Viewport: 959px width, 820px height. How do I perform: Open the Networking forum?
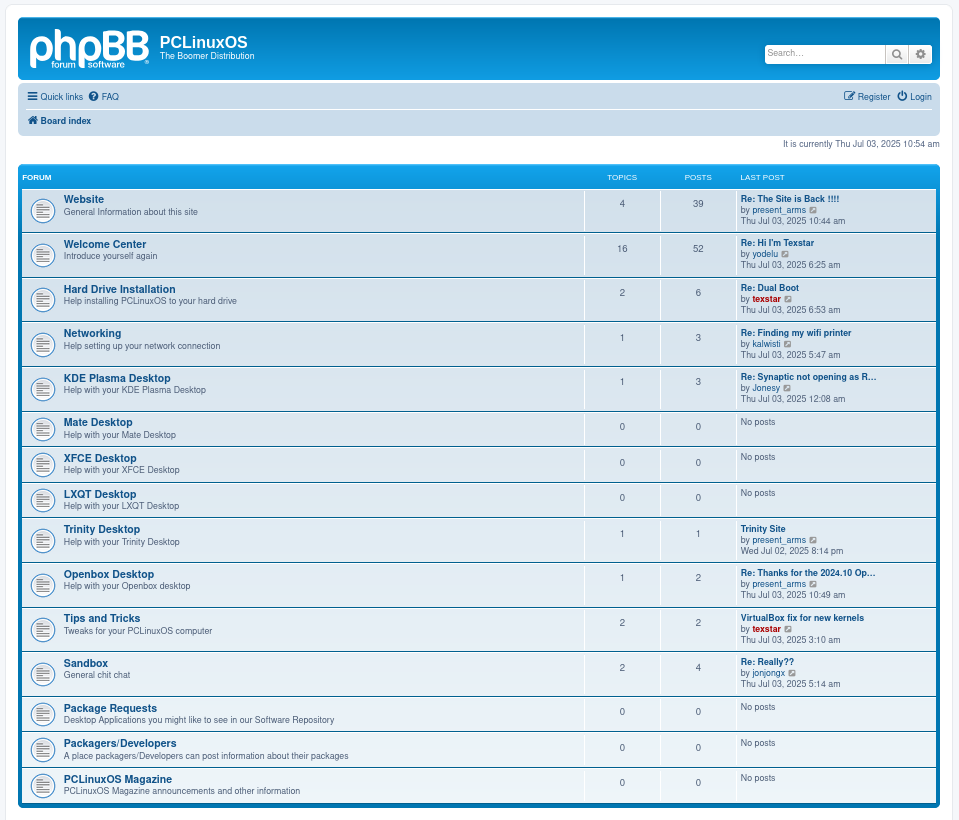[x=92, y=333]
